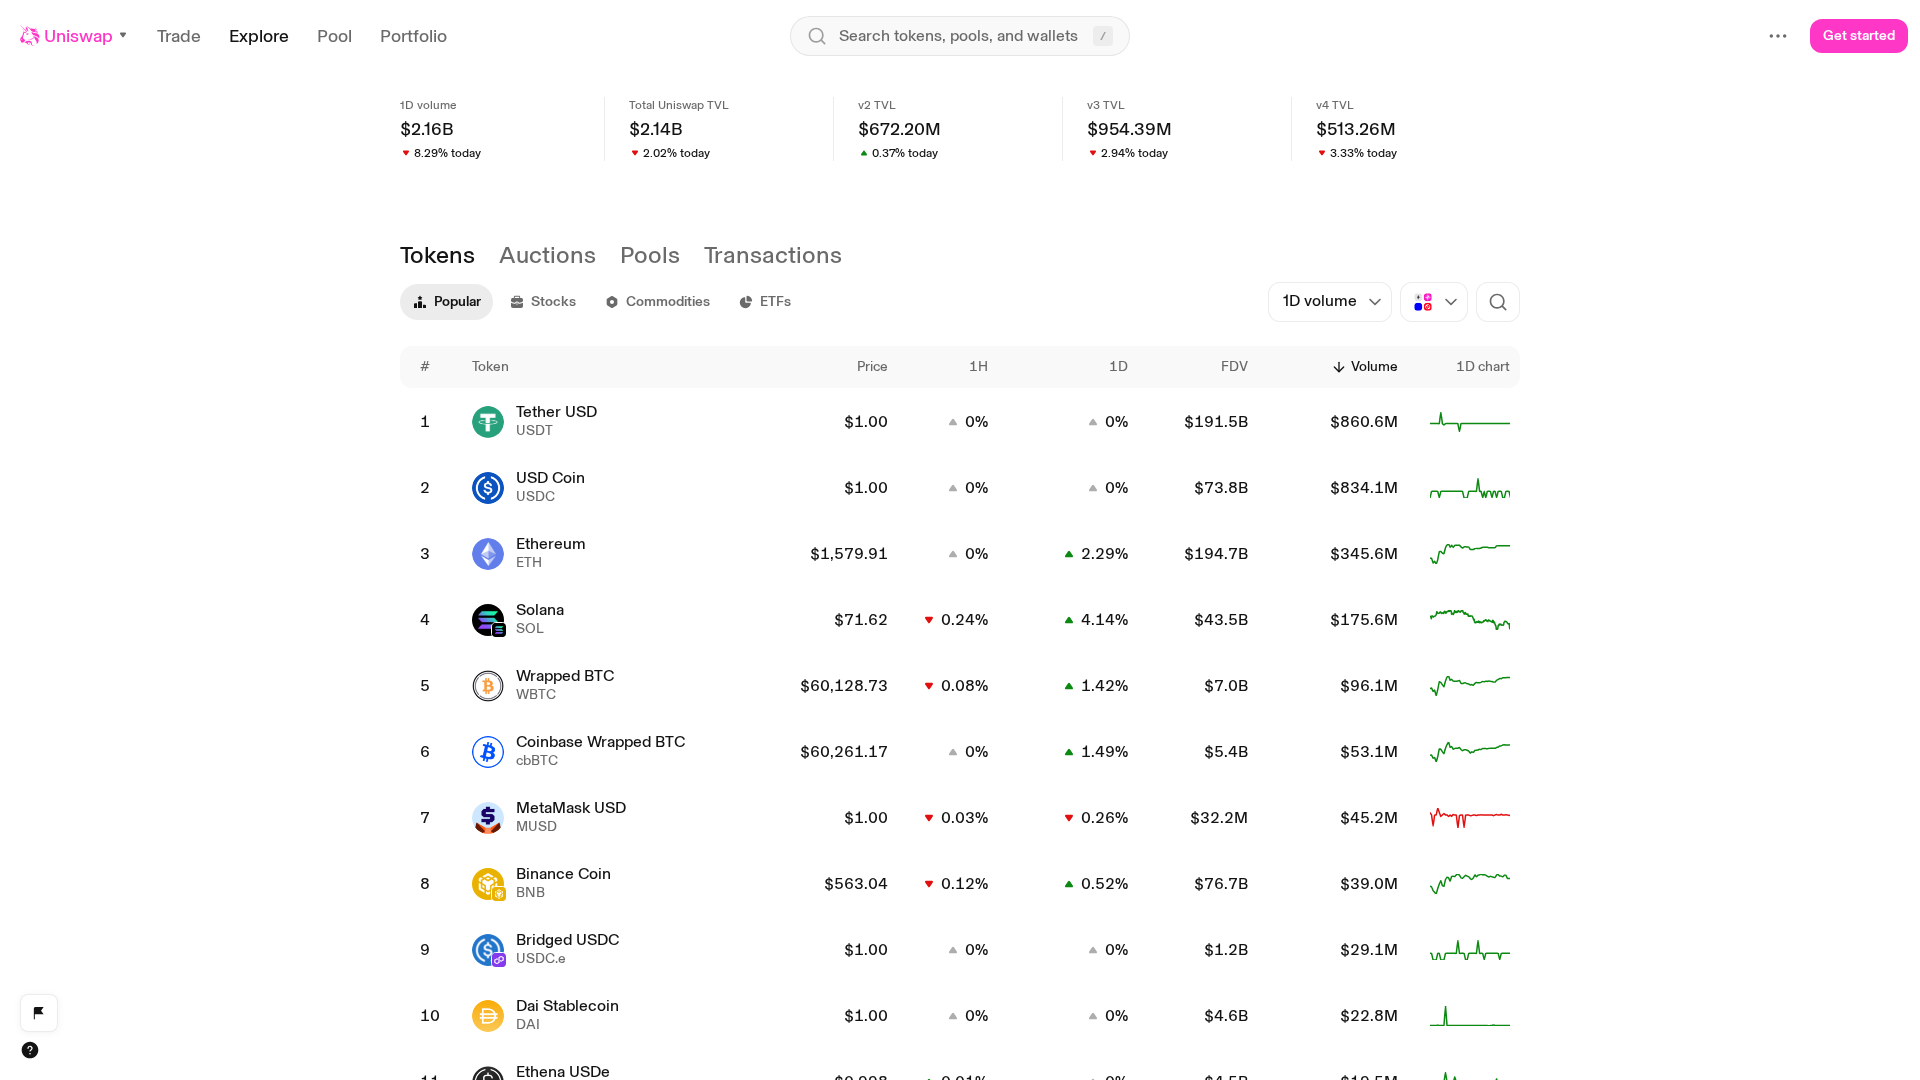
Task: Click the Get started button
Action: 1859,36
